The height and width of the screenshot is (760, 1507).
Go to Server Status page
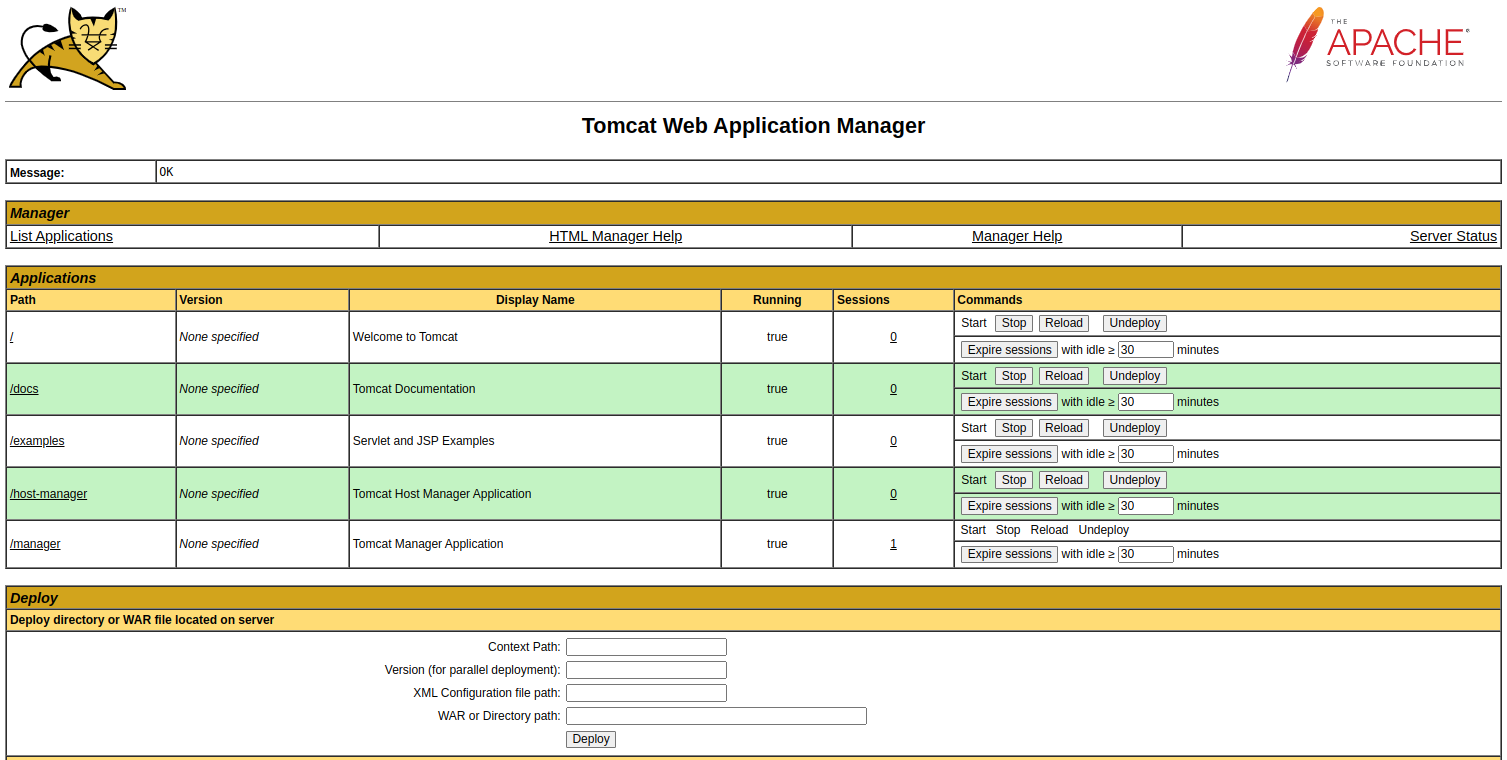coord(1452,236)
